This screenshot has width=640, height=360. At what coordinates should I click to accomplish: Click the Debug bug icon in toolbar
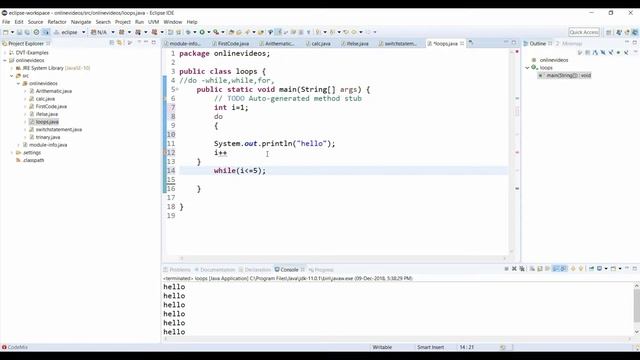point(188,32)
